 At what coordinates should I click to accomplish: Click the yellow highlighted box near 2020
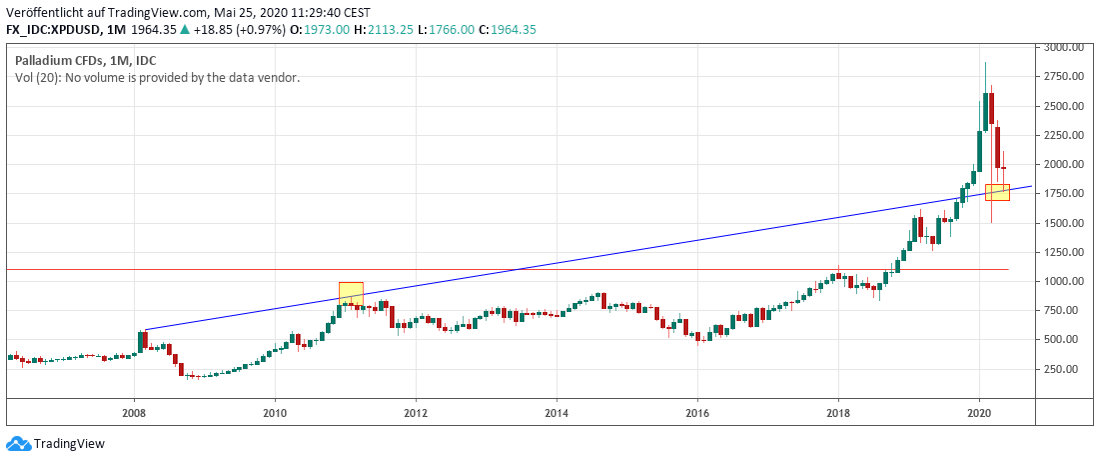point(997,192)
